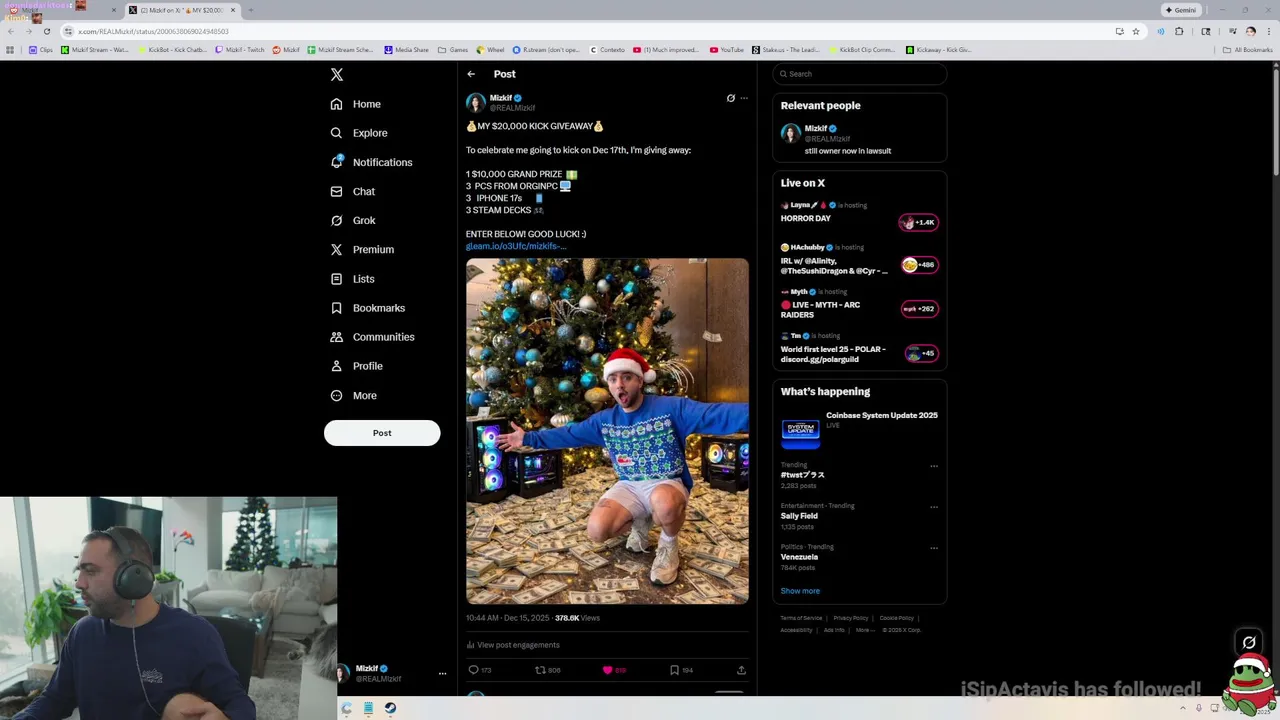
Task: Open the YouTube bookmark
Action: pos(727,50)
